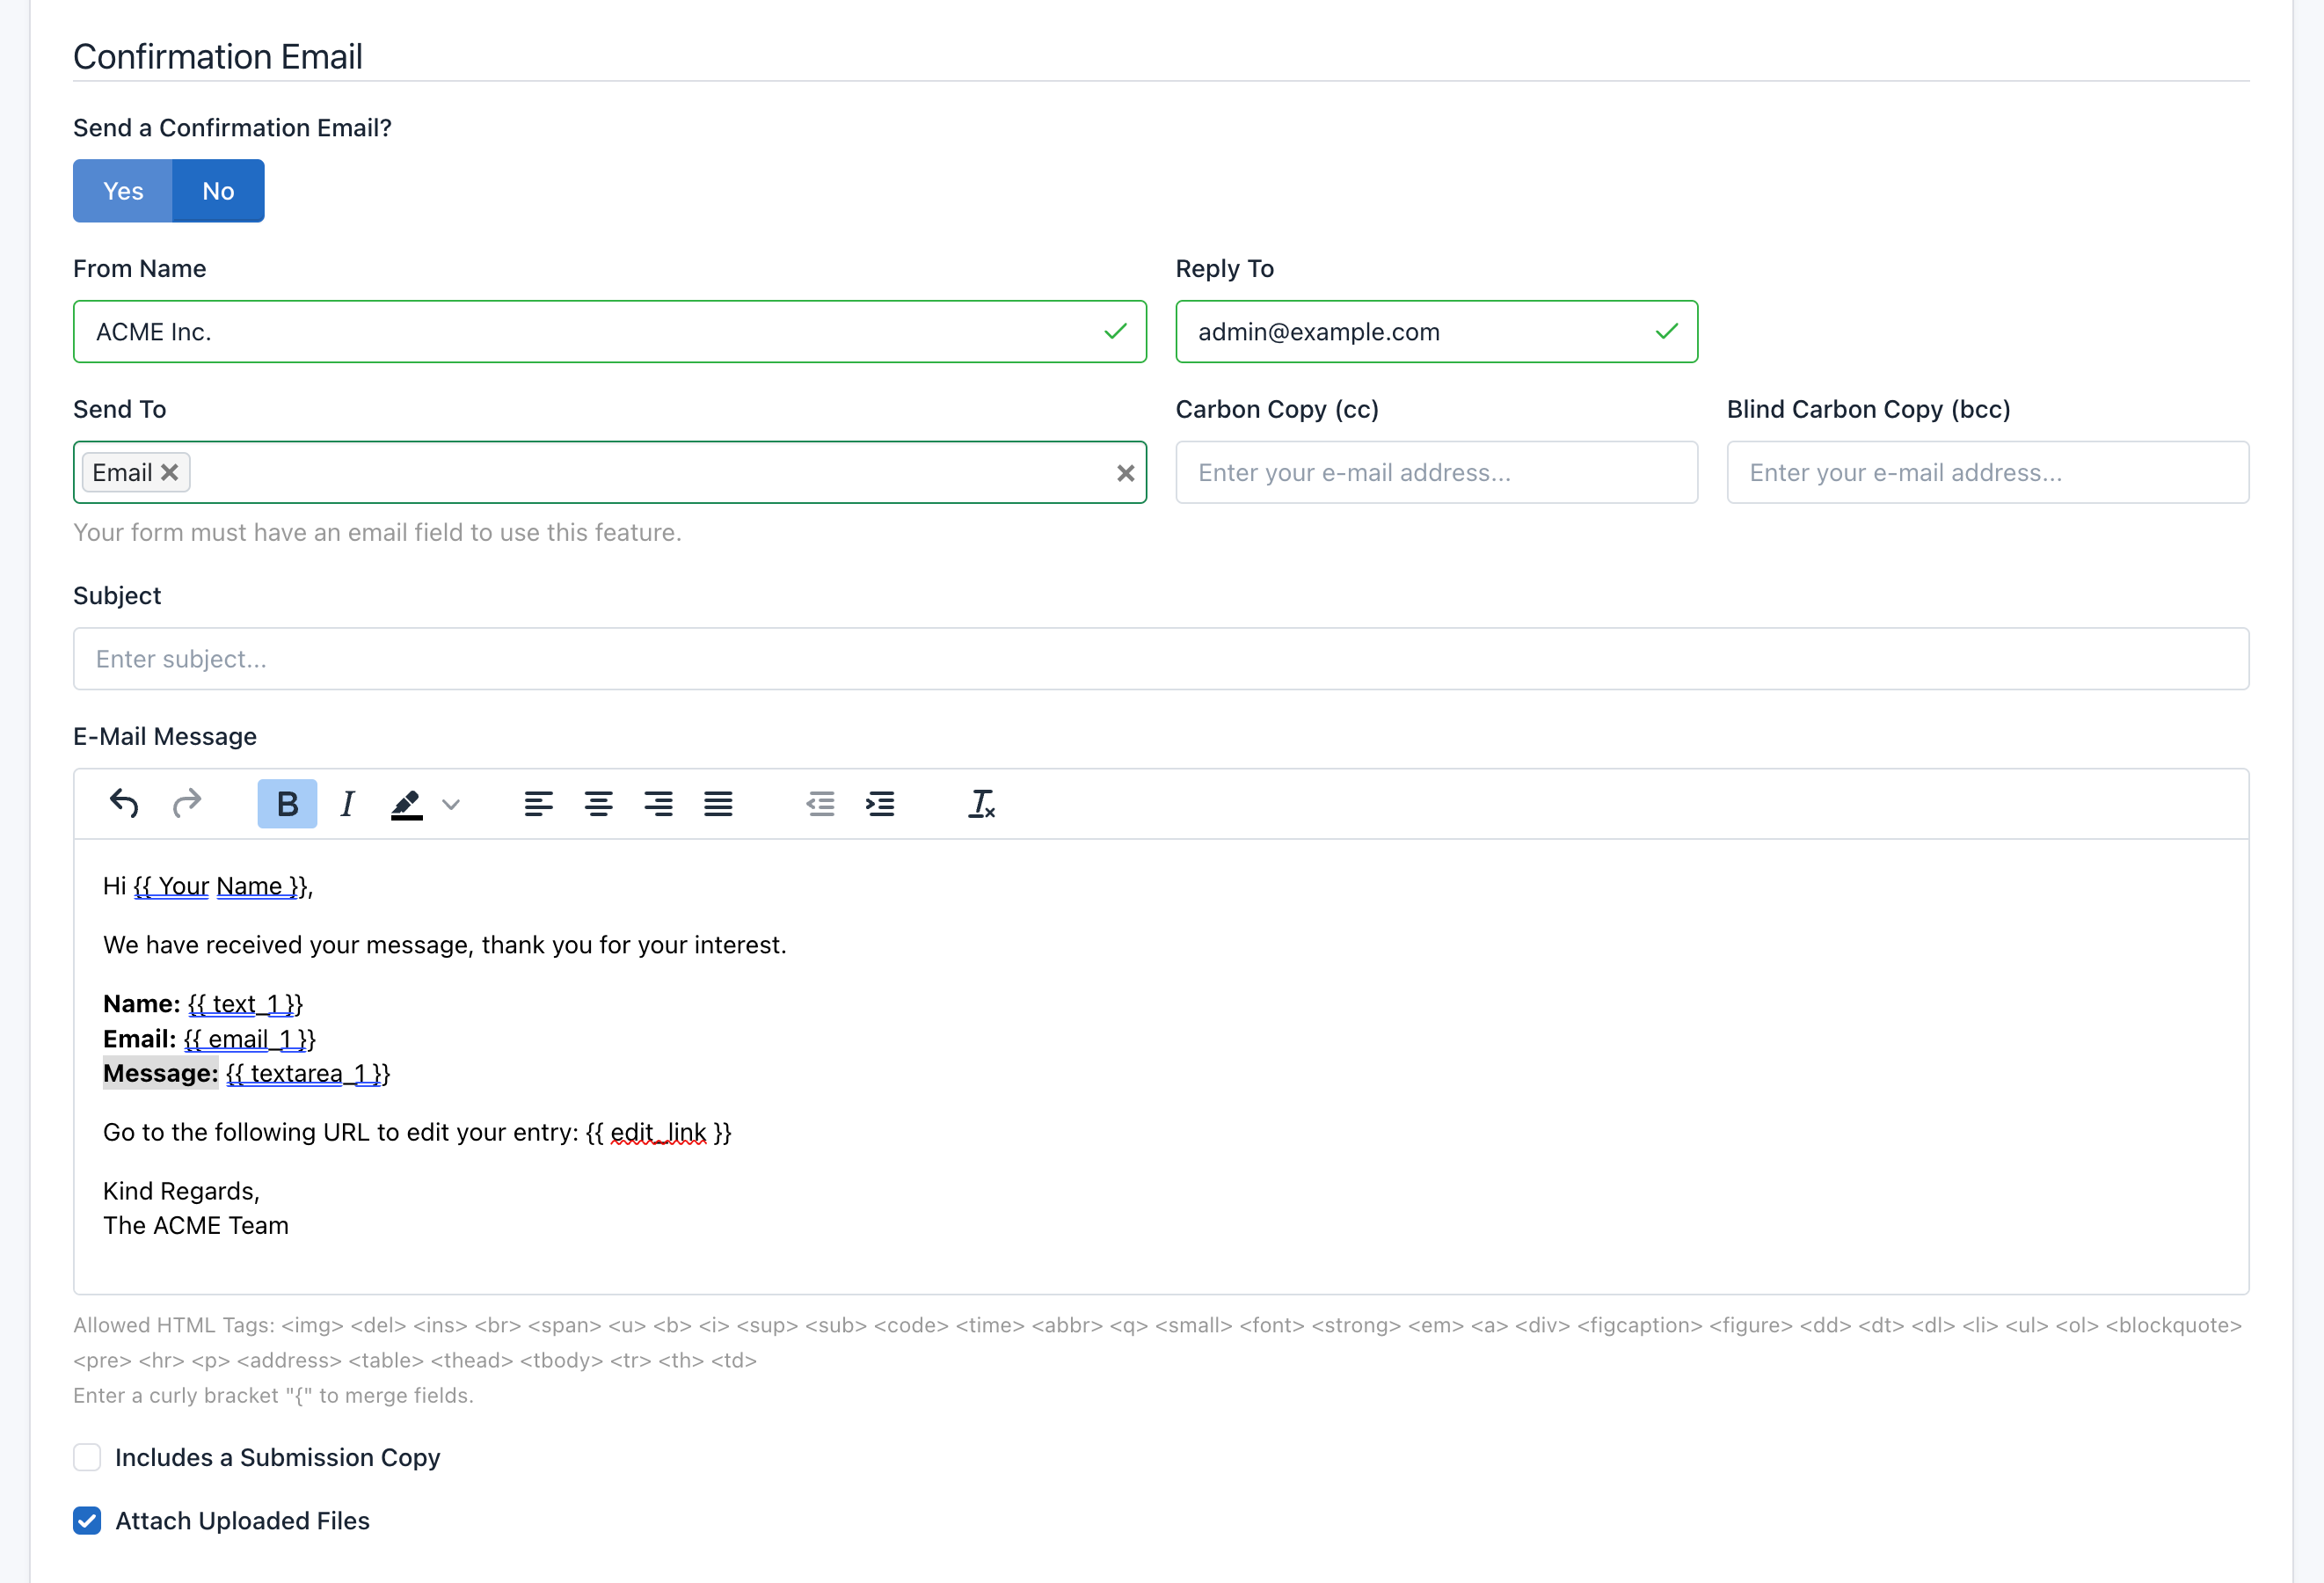This screenshot has height=1583, width=2324.
Task: Disable Attach Uploaded Files
Action: [x=87, y=1521]
